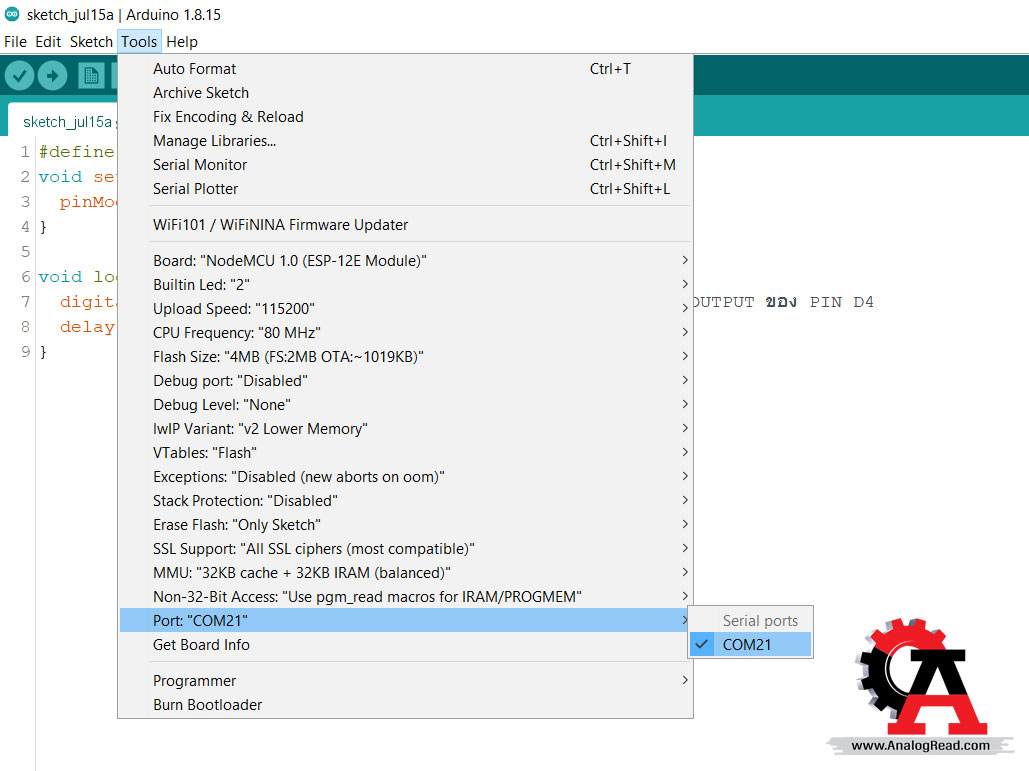Screen dimensions: 1029x771
Task: Expand the Programmer submenu
Action: pos(405,680)
